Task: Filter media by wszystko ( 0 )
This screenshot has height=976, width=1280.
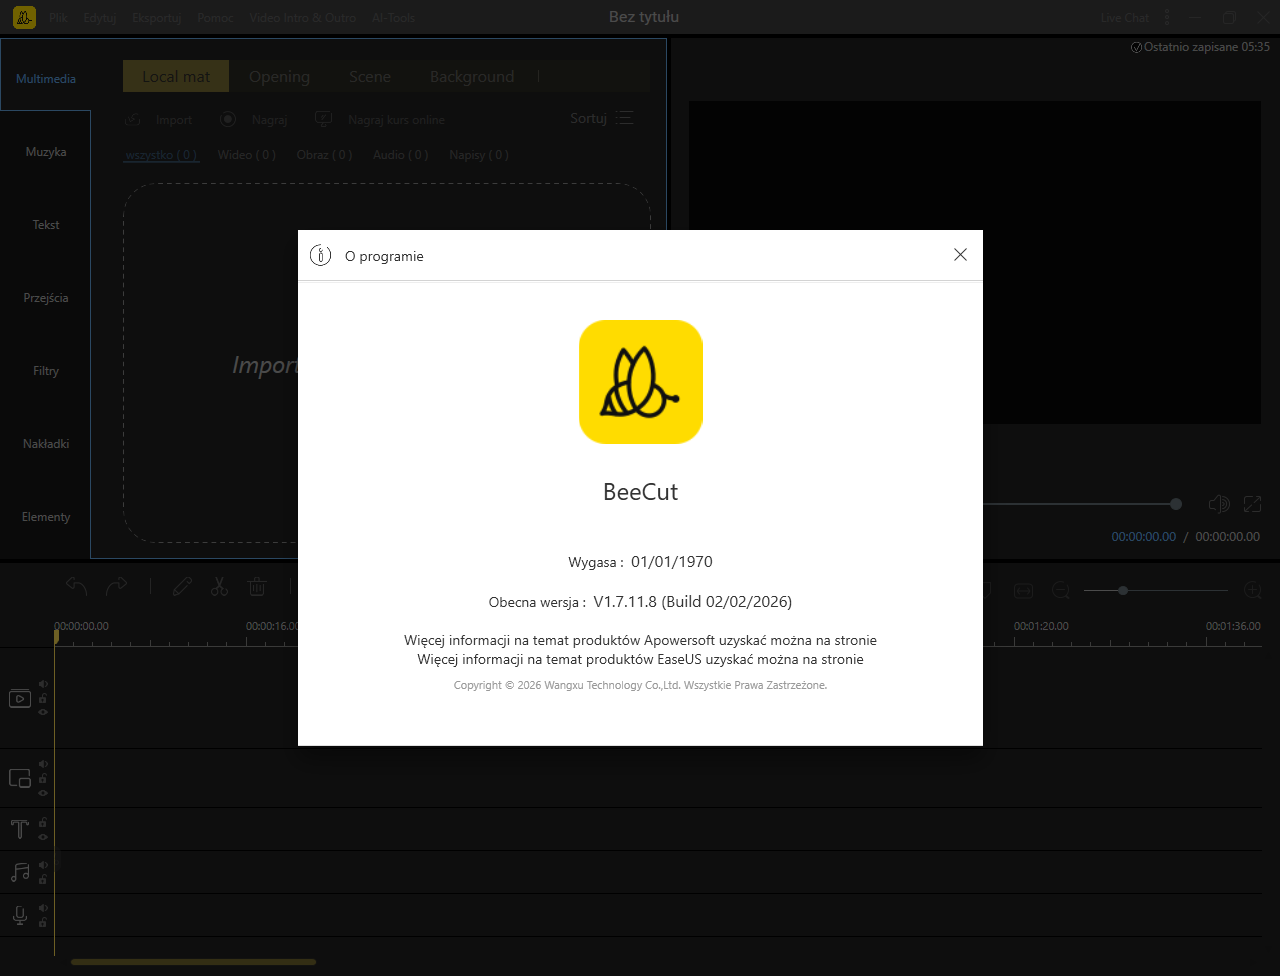Action: click(161, 155)
